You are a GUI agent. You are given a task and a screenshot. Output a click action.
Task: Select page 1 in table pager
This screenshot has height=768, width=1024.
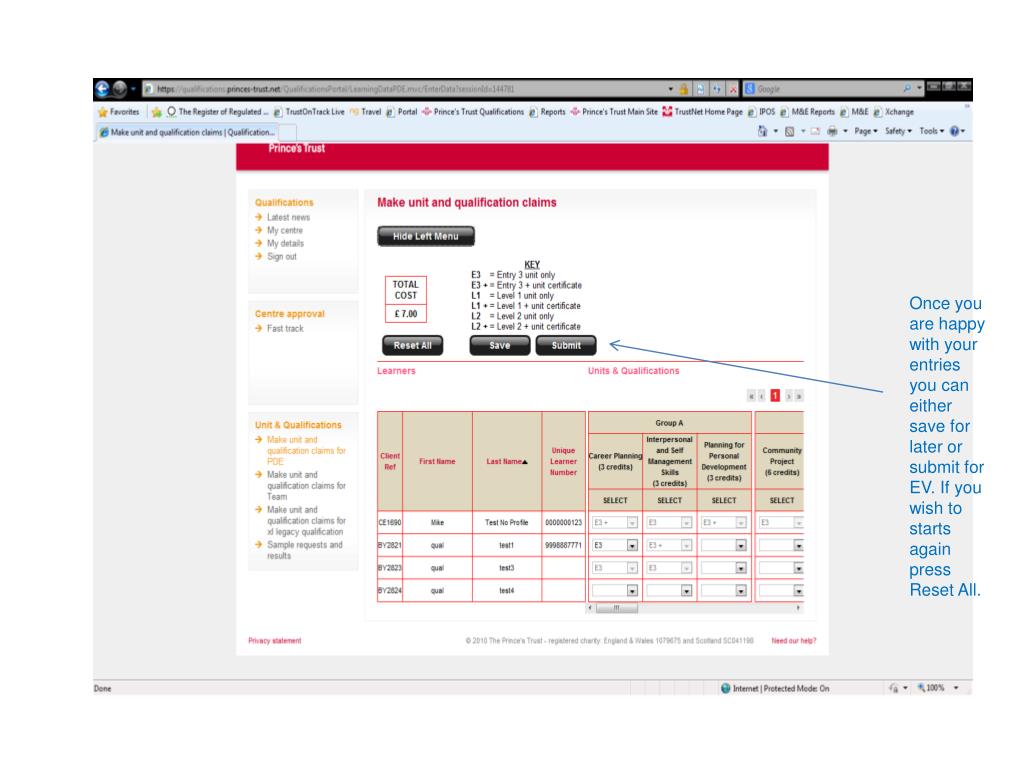click(x=775, y=396)
